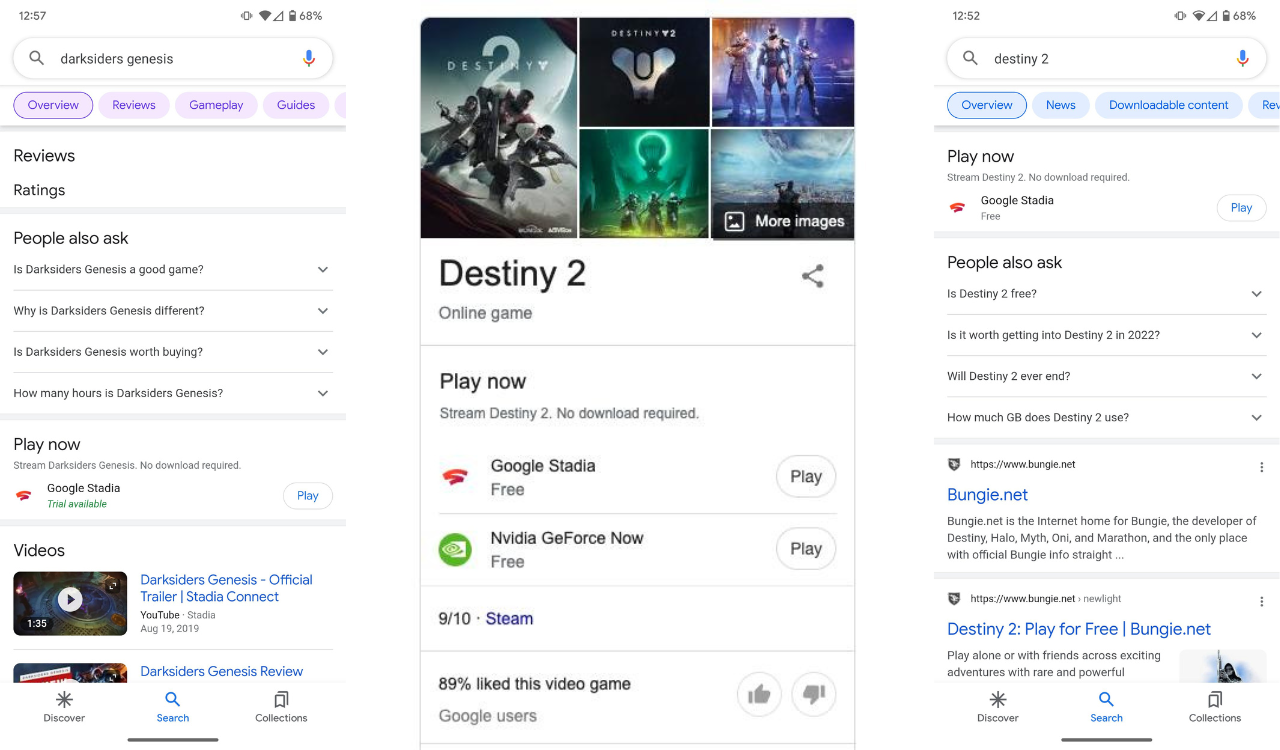Play Destiny 2 on Google Stadia in center card

tap(806, 477)
